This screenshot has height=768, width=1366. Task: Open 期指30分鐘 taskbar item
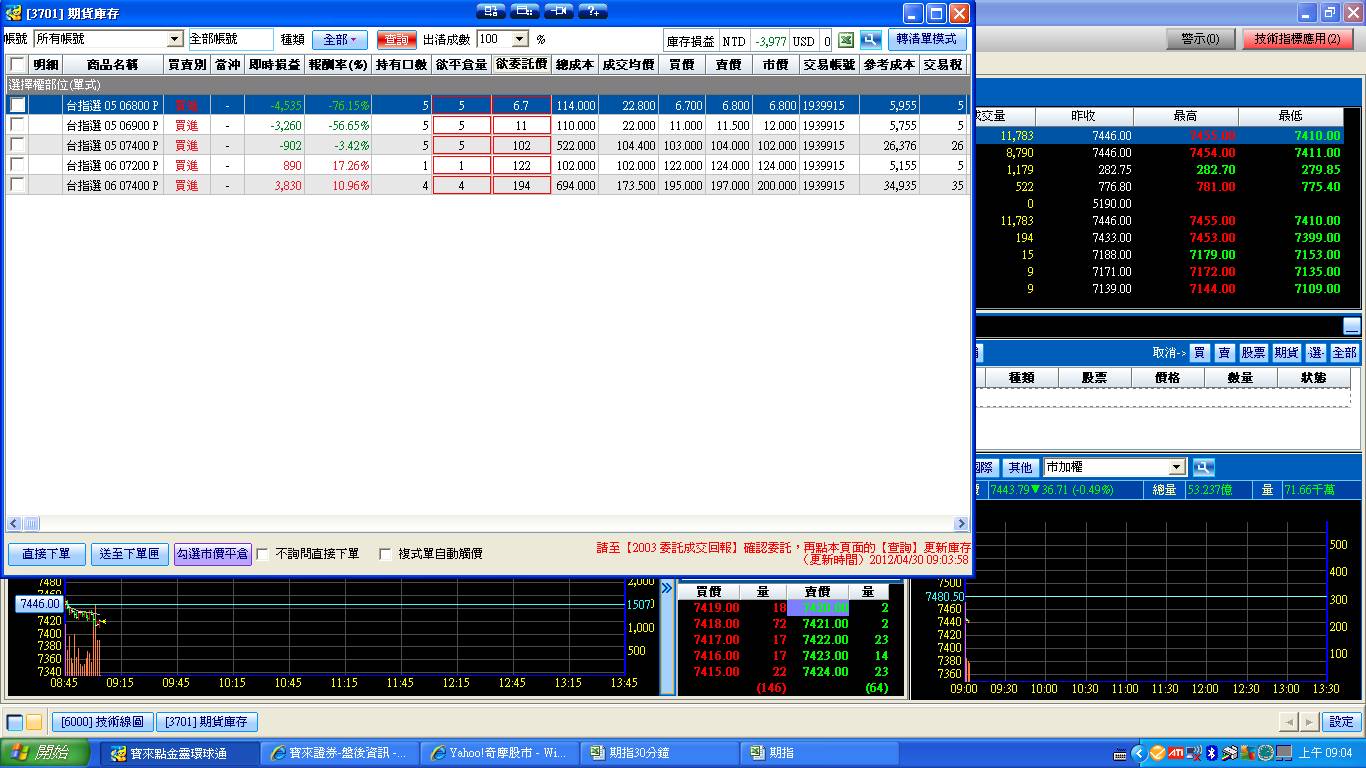pos(659,753)
